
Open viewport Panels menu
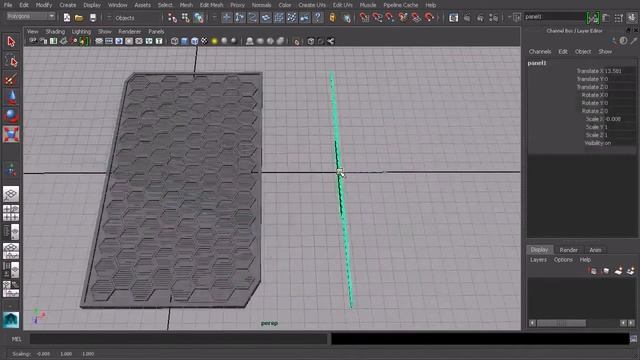pyautogui.click(x=156, y=31)
